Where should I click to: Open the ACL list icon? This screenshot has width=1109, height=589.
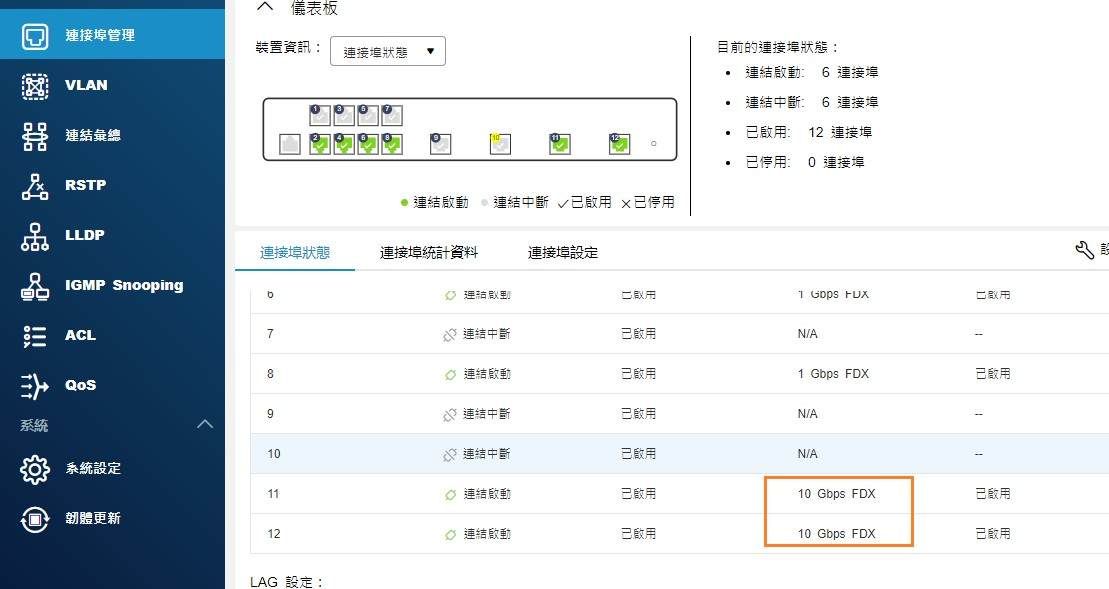[x=35, y=336]
